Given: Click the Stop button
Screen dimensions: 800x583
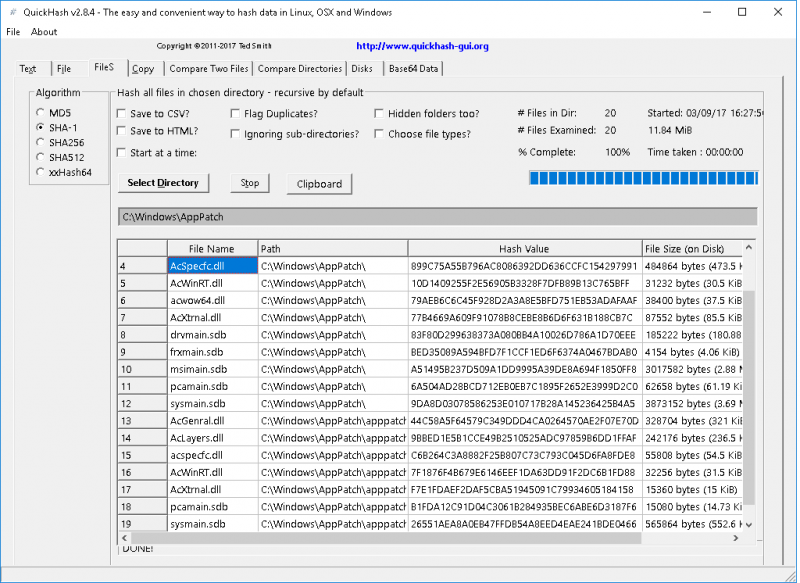Looking at the screenshot, I should tap(249, 183).
